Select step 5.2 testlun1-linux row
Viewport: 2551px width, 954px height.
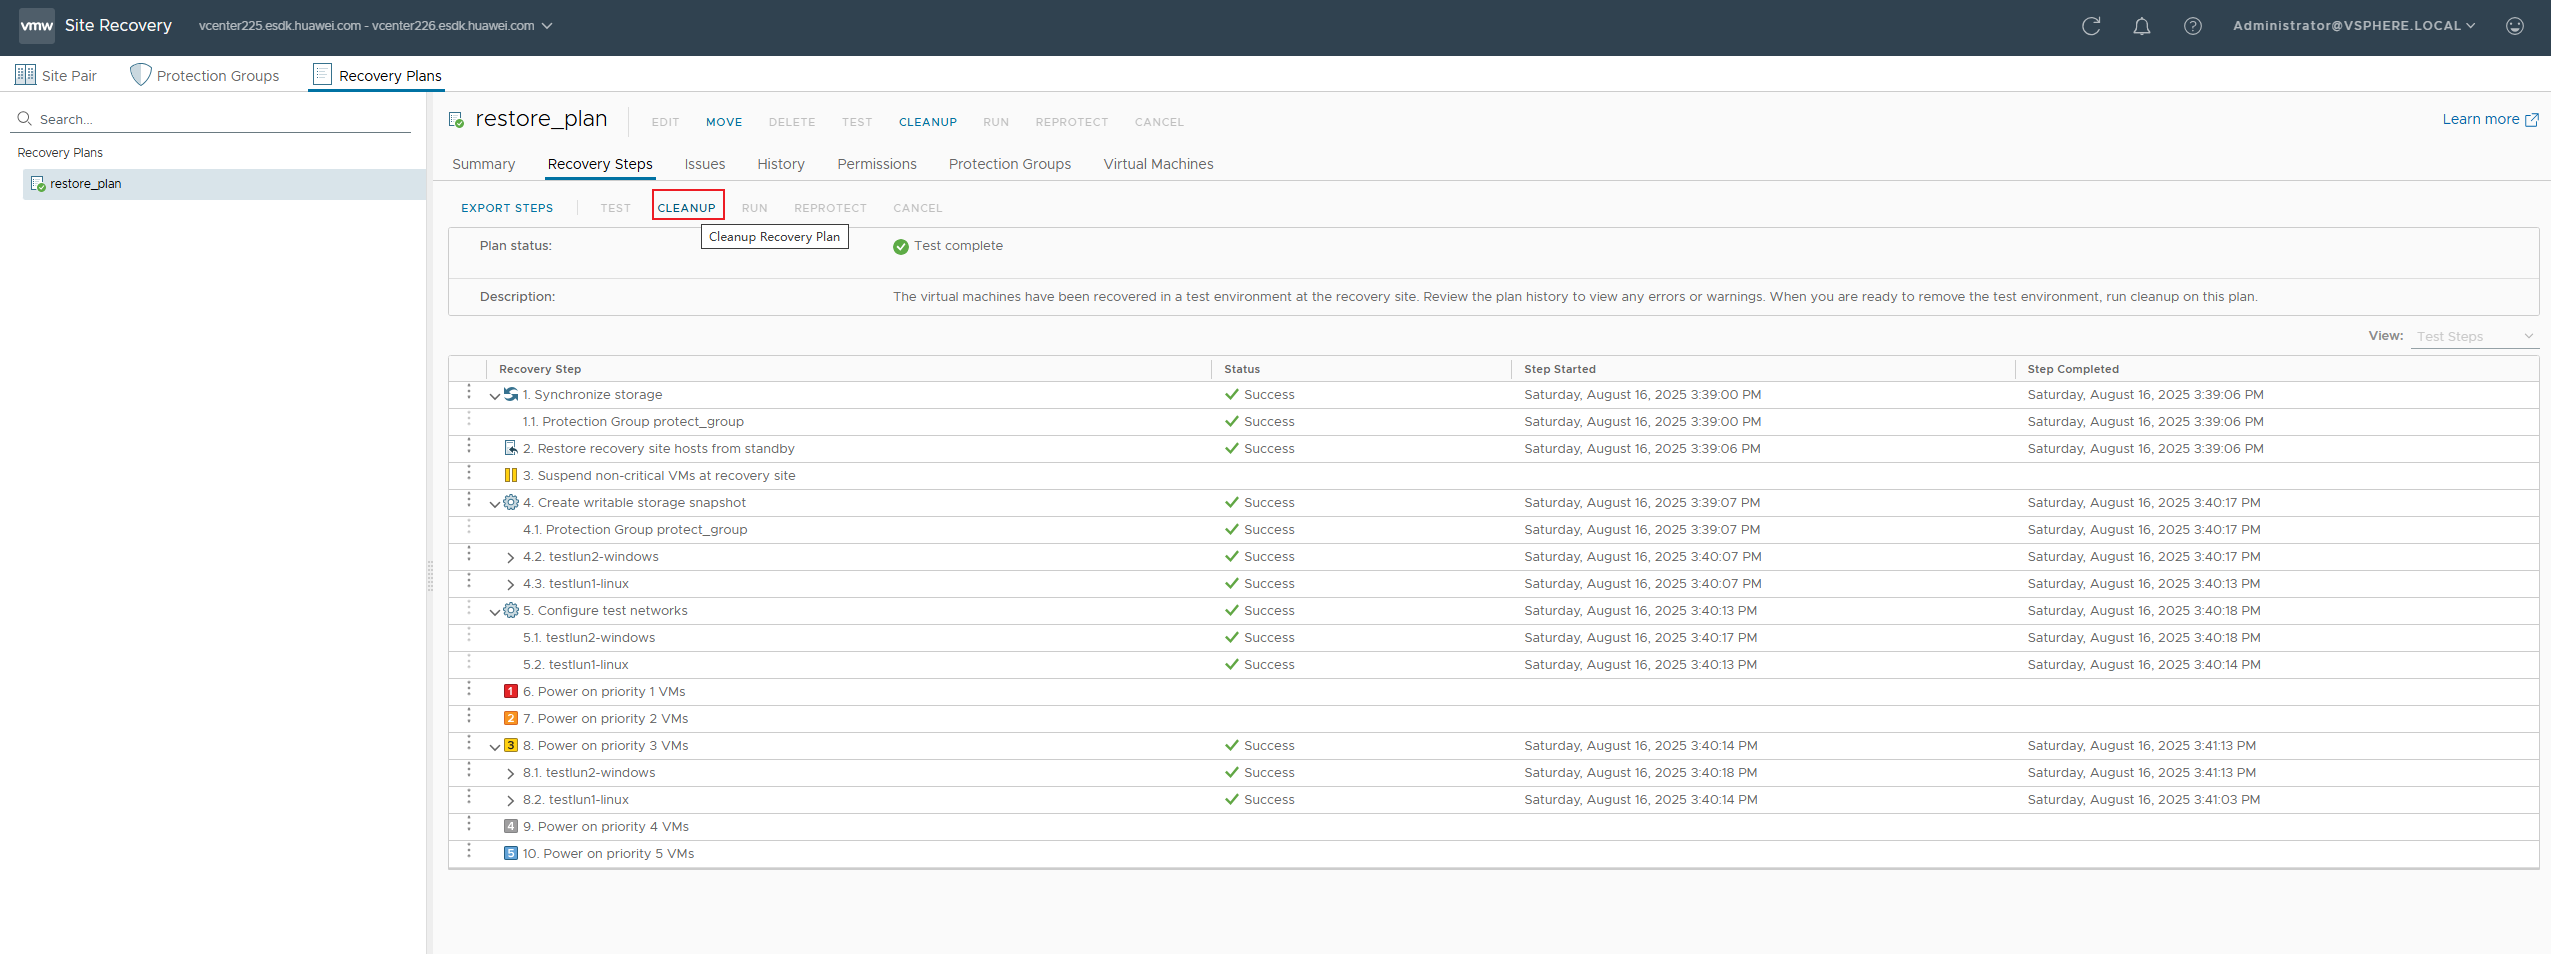point(1494,664)
